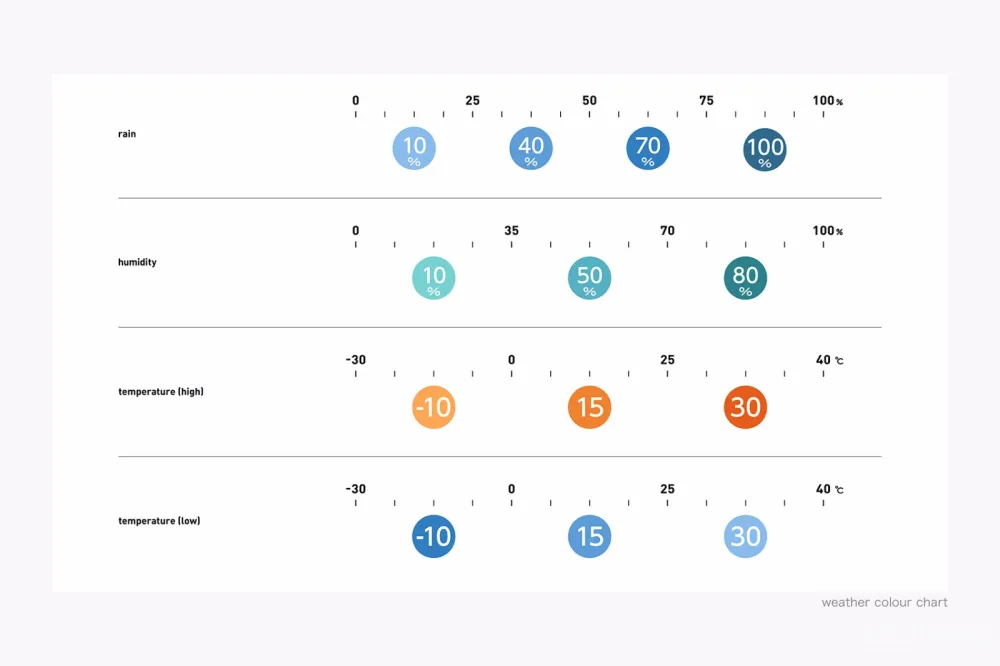The width and height of the screenshot is (1000, 666).
Task: Choose the pale blue 30 low temperature circle
Action: coord(746,536)
